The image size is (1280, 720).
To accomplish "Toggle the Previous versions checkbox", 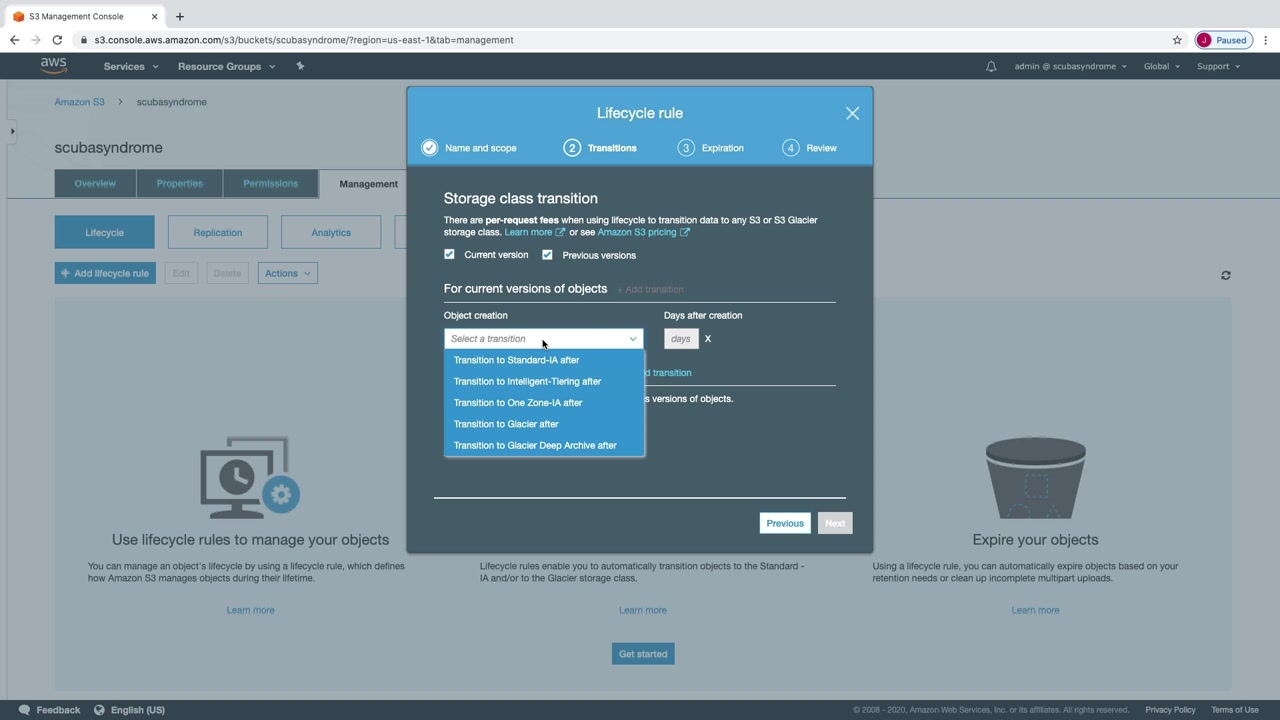I will click(x=547, y=255).
